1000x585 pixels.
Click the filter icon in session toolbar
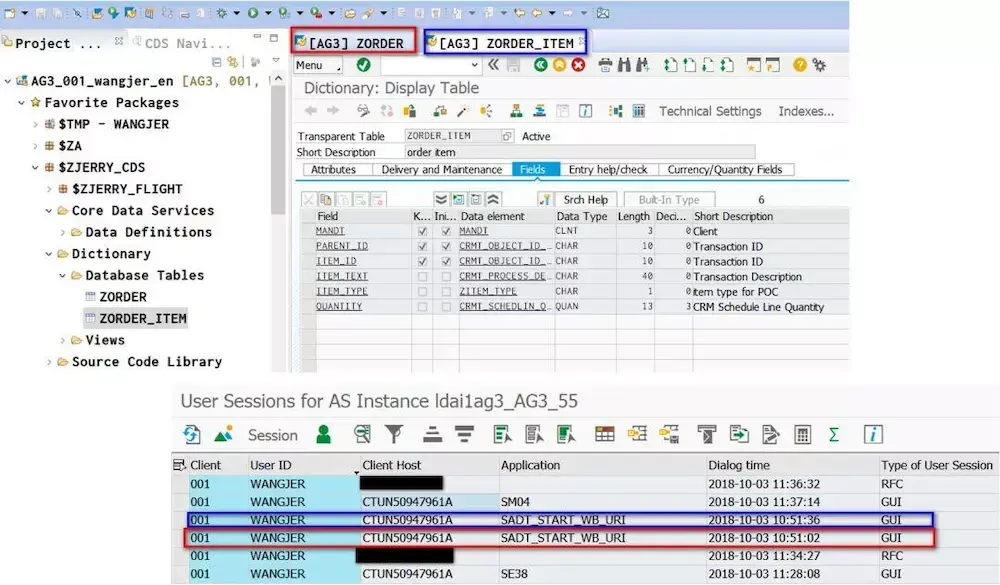coord(395,435)
